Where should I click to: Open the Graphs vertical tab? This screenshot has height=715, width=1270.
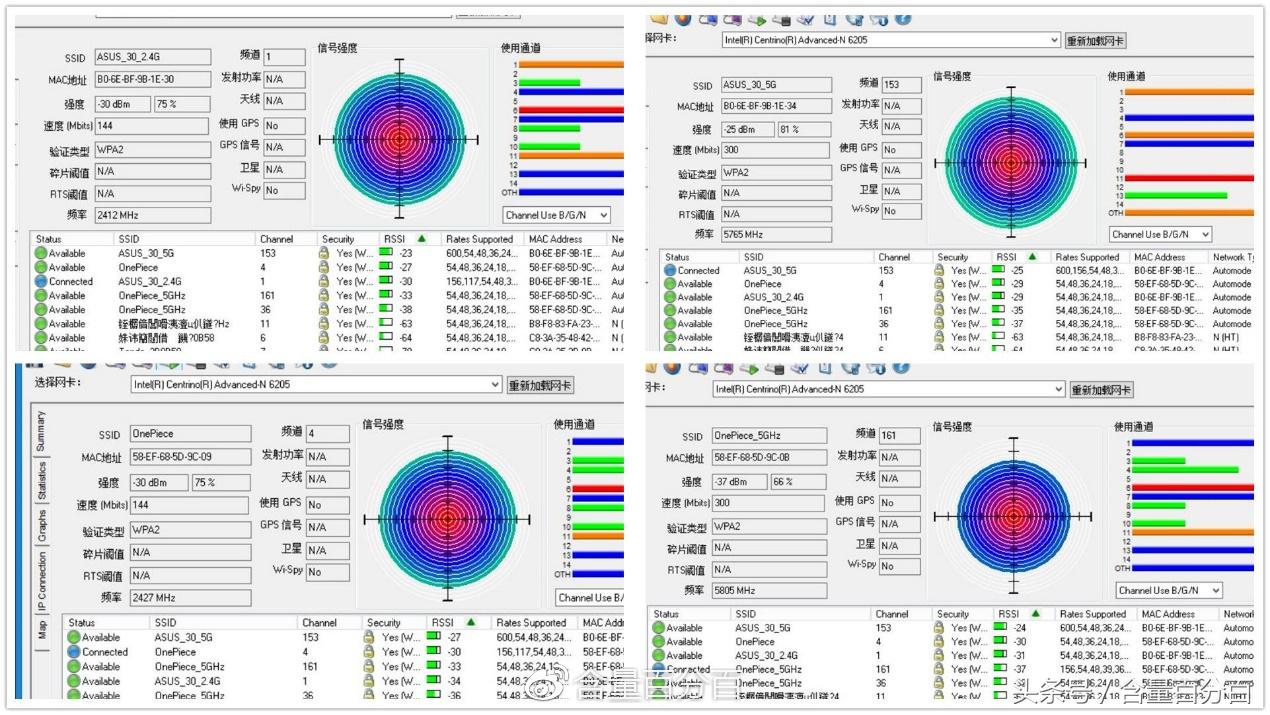pyautogui.click(x=42, y=525)
